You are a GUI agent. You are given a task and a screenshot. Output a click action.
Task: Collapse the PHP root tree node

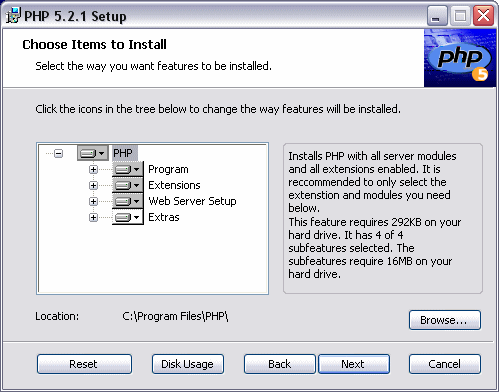coord(59,153)
